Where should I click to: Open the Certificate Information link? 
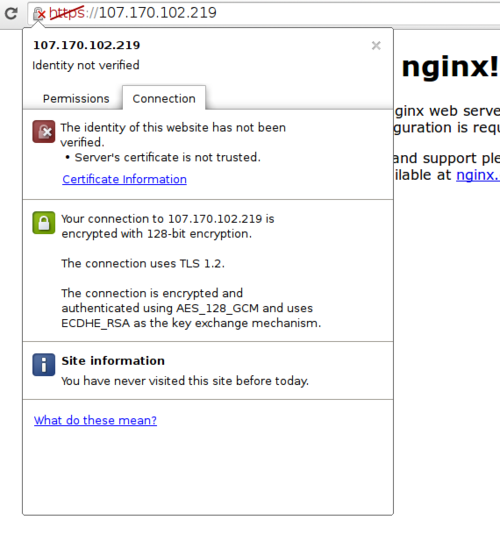124,179
